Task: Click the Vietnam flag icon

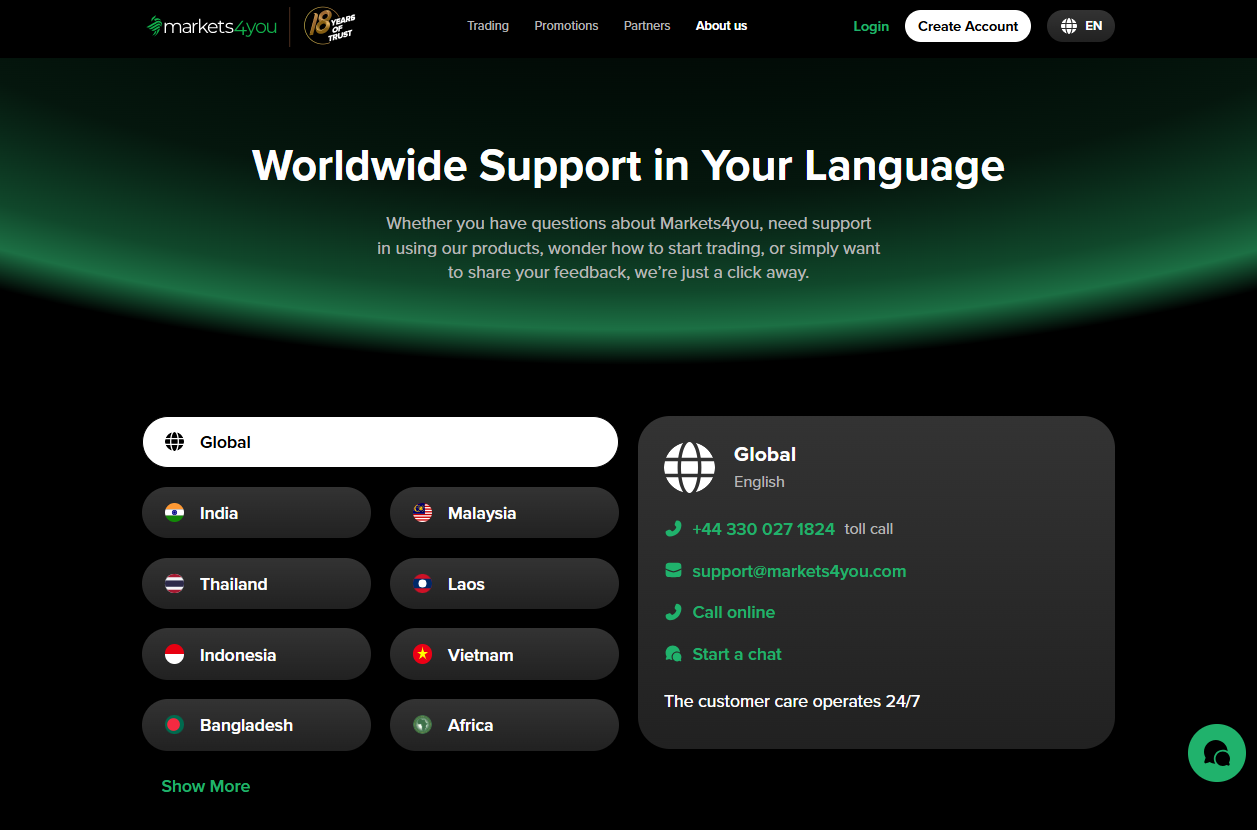Action: [x=423, y=655]
